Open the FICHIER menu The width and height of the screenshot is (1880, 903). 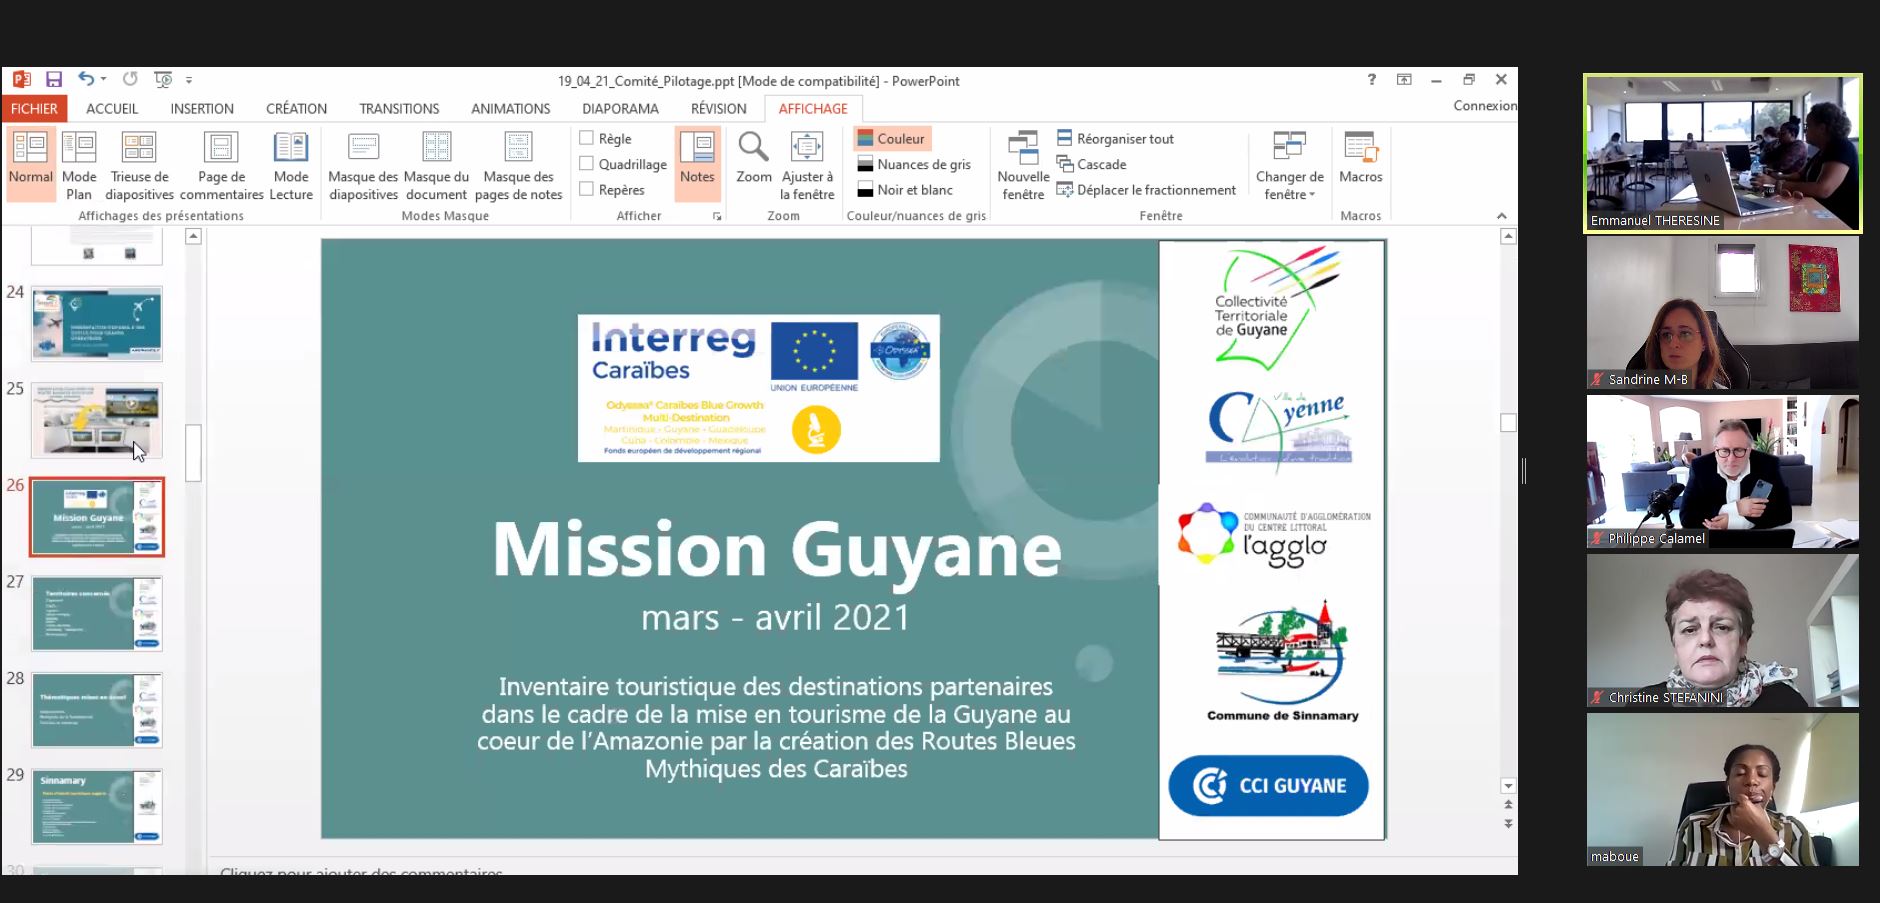coord(35,109)
